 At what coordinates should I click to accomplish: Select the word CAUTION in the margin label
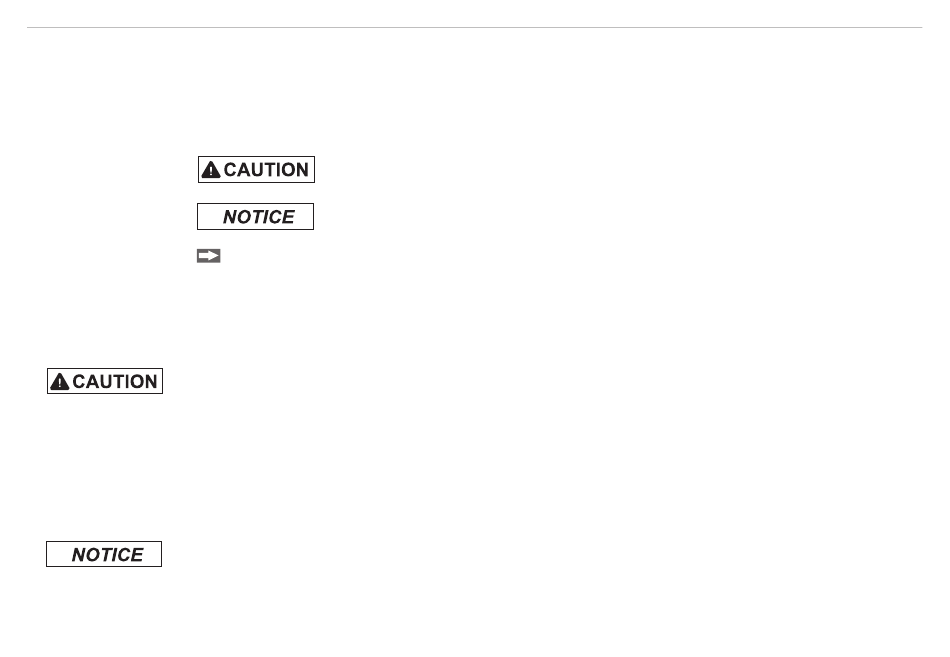click(x=115, y=382)
